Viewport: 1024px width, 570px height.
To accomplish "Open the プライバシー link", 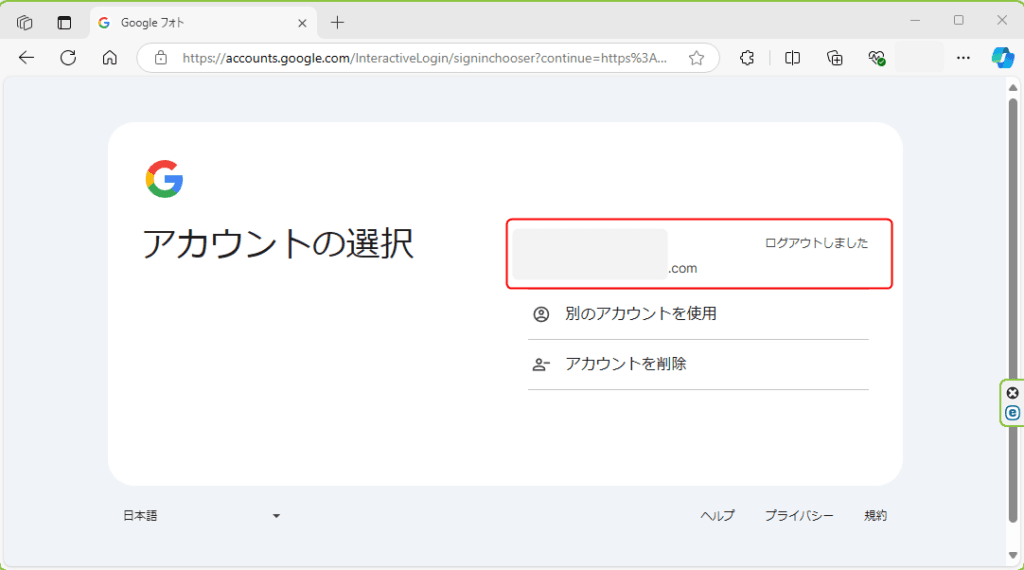I will [x=799, y=516].
